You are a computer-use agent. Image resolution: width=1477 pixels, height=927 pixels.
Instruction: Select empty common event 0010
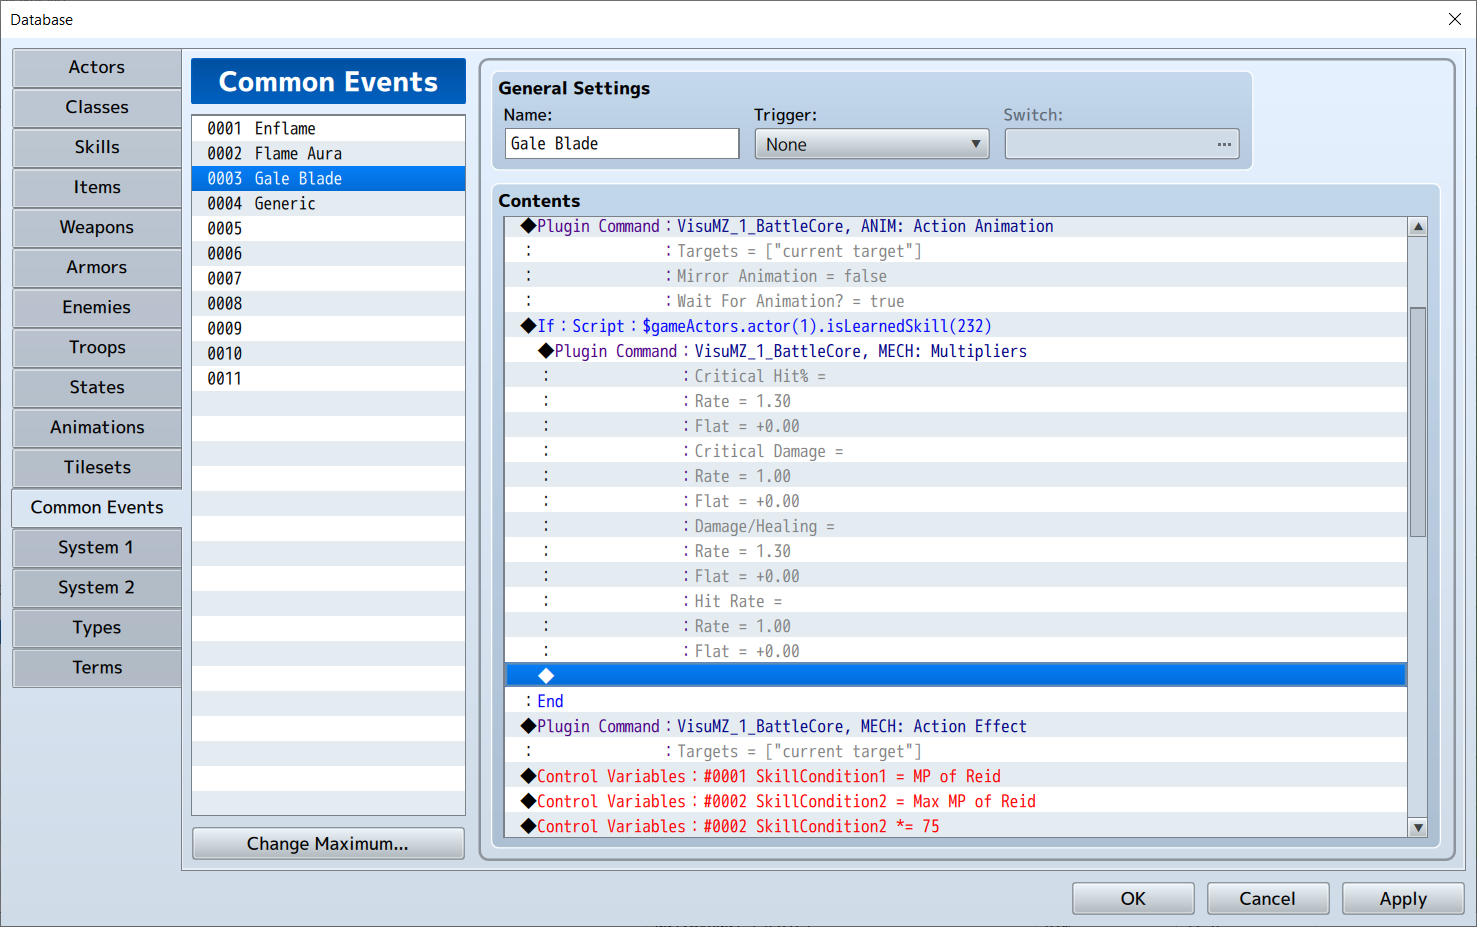point(328,354)
